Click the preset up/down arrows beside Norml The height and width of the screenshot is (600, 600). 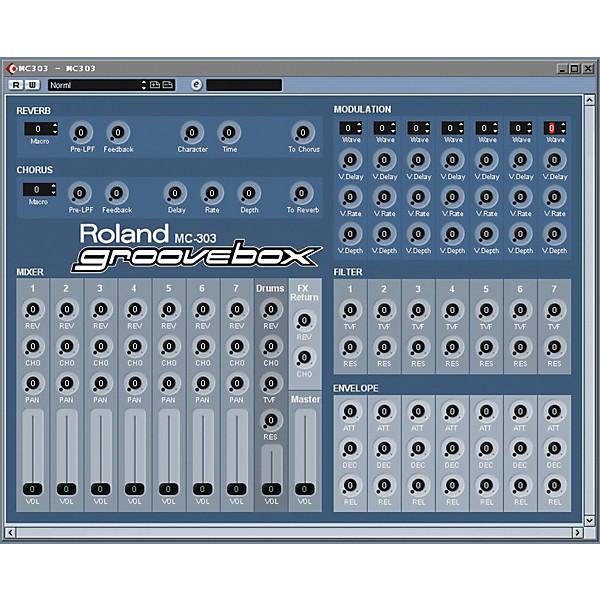click(143, 85)
